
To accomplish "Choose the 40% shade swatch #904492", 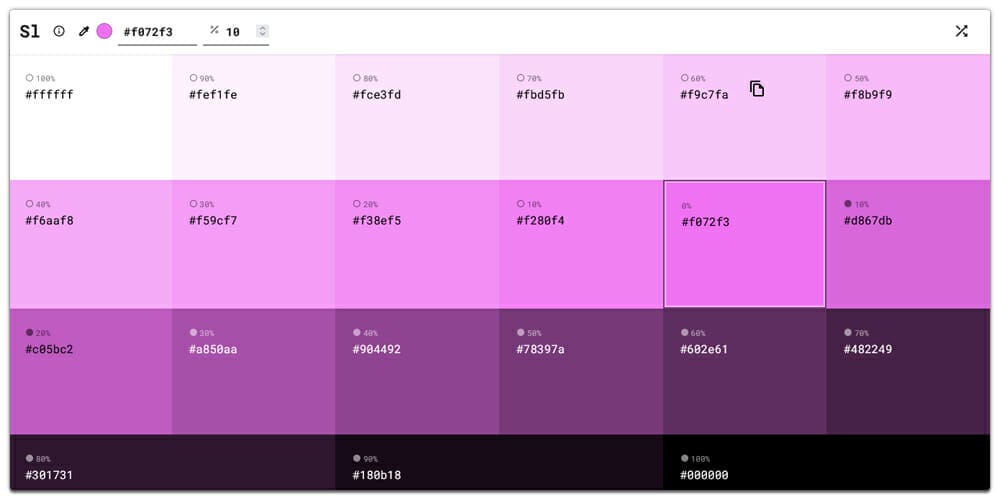I will point(417,371).
